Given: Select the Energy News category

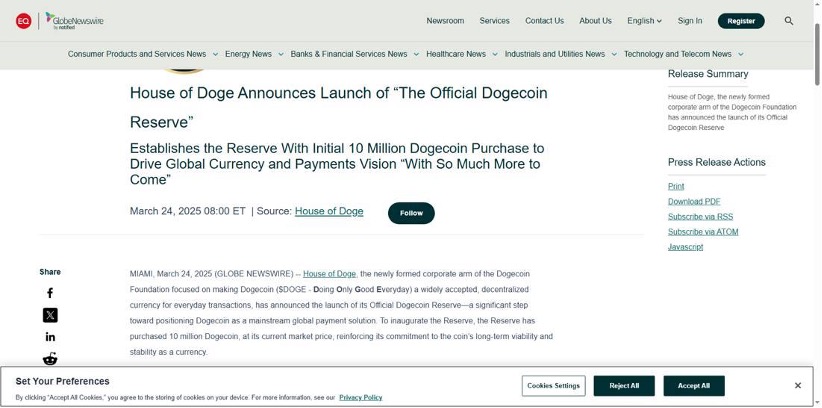Looking at the screenshot, I should tap(248, 54).
